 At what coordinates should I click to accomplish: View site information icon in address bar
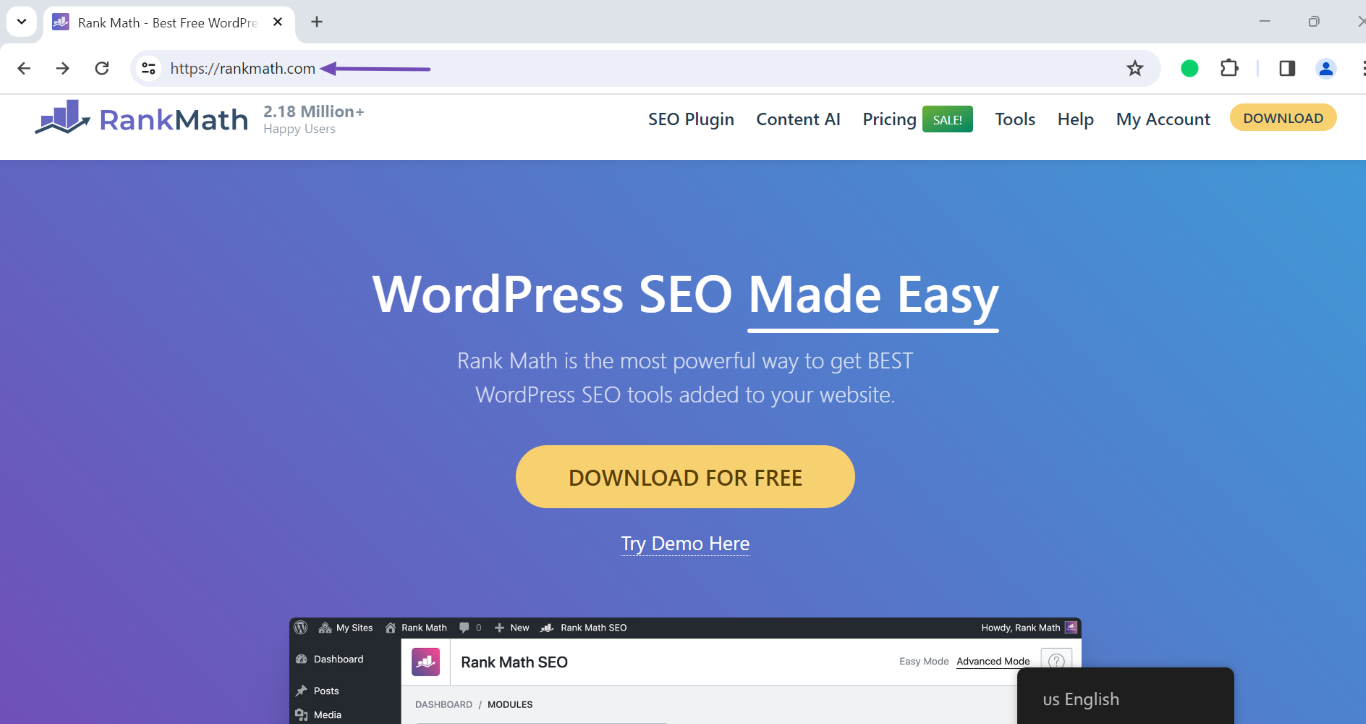coord(149,68)
